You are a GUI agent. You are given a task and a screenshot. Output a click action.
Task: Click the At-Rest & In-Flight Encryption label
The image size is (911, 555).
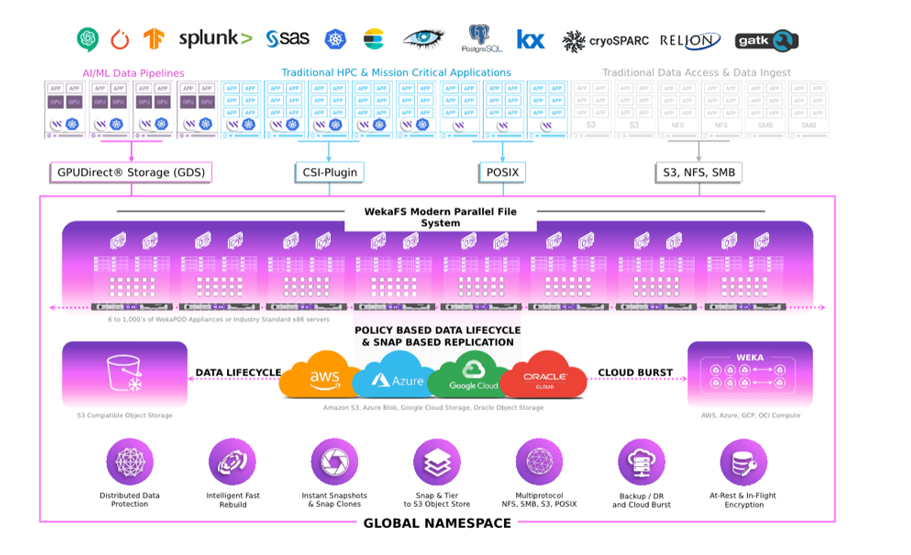[744, 500]
